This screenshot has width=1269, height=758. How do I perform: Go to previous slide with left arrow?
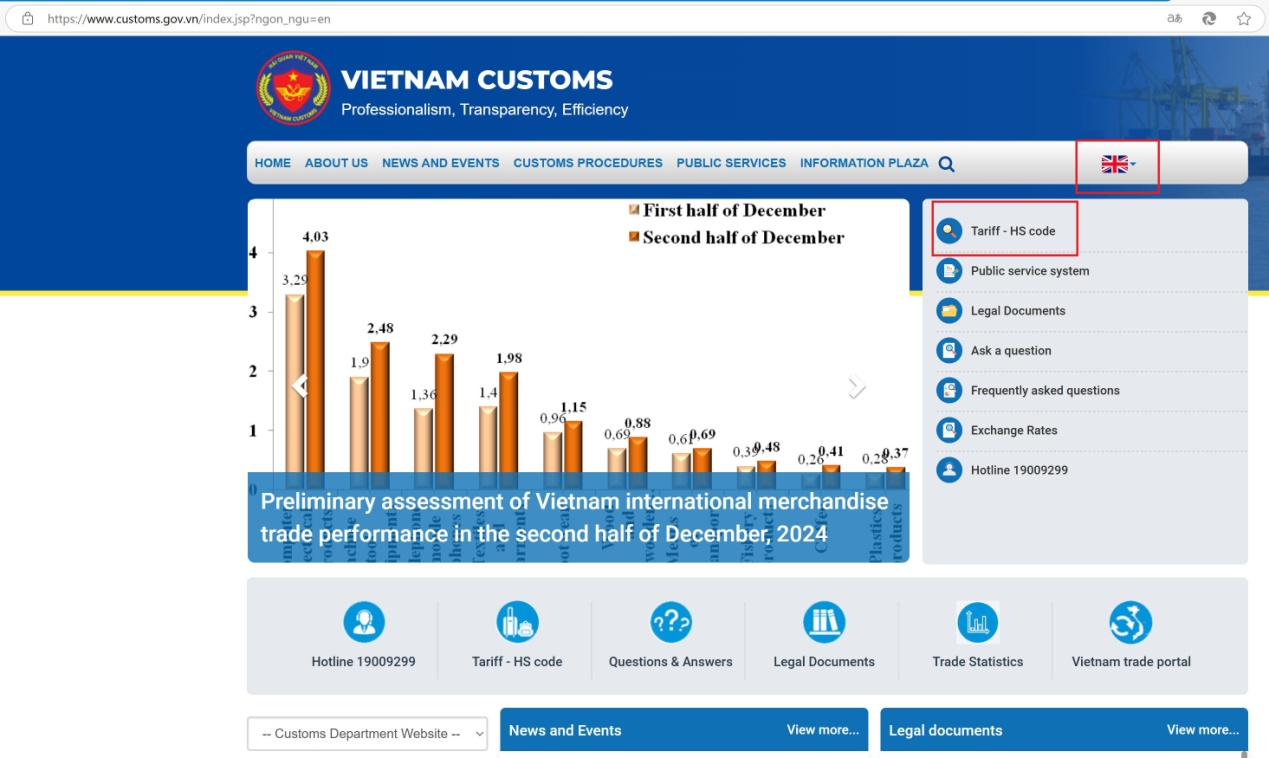pyautogui.click(x=299, y=386)
